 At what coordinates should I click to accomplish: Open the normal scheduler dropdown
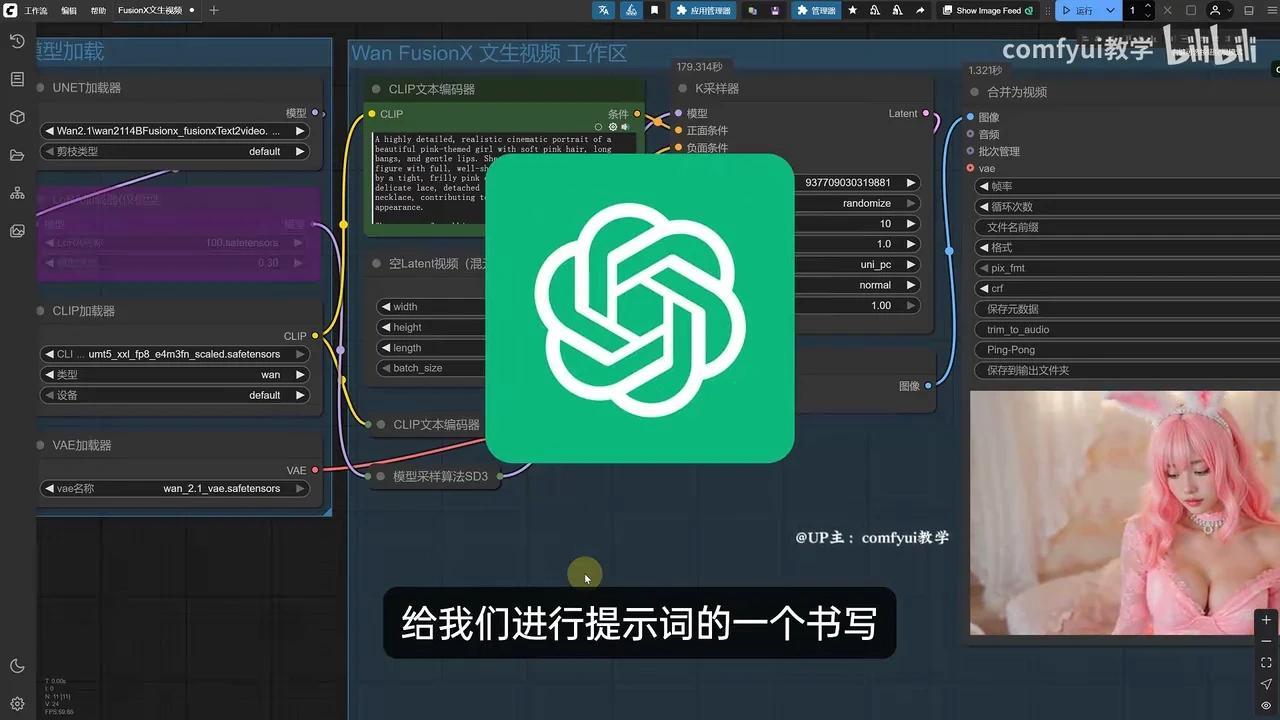click(x=860, y=284)
